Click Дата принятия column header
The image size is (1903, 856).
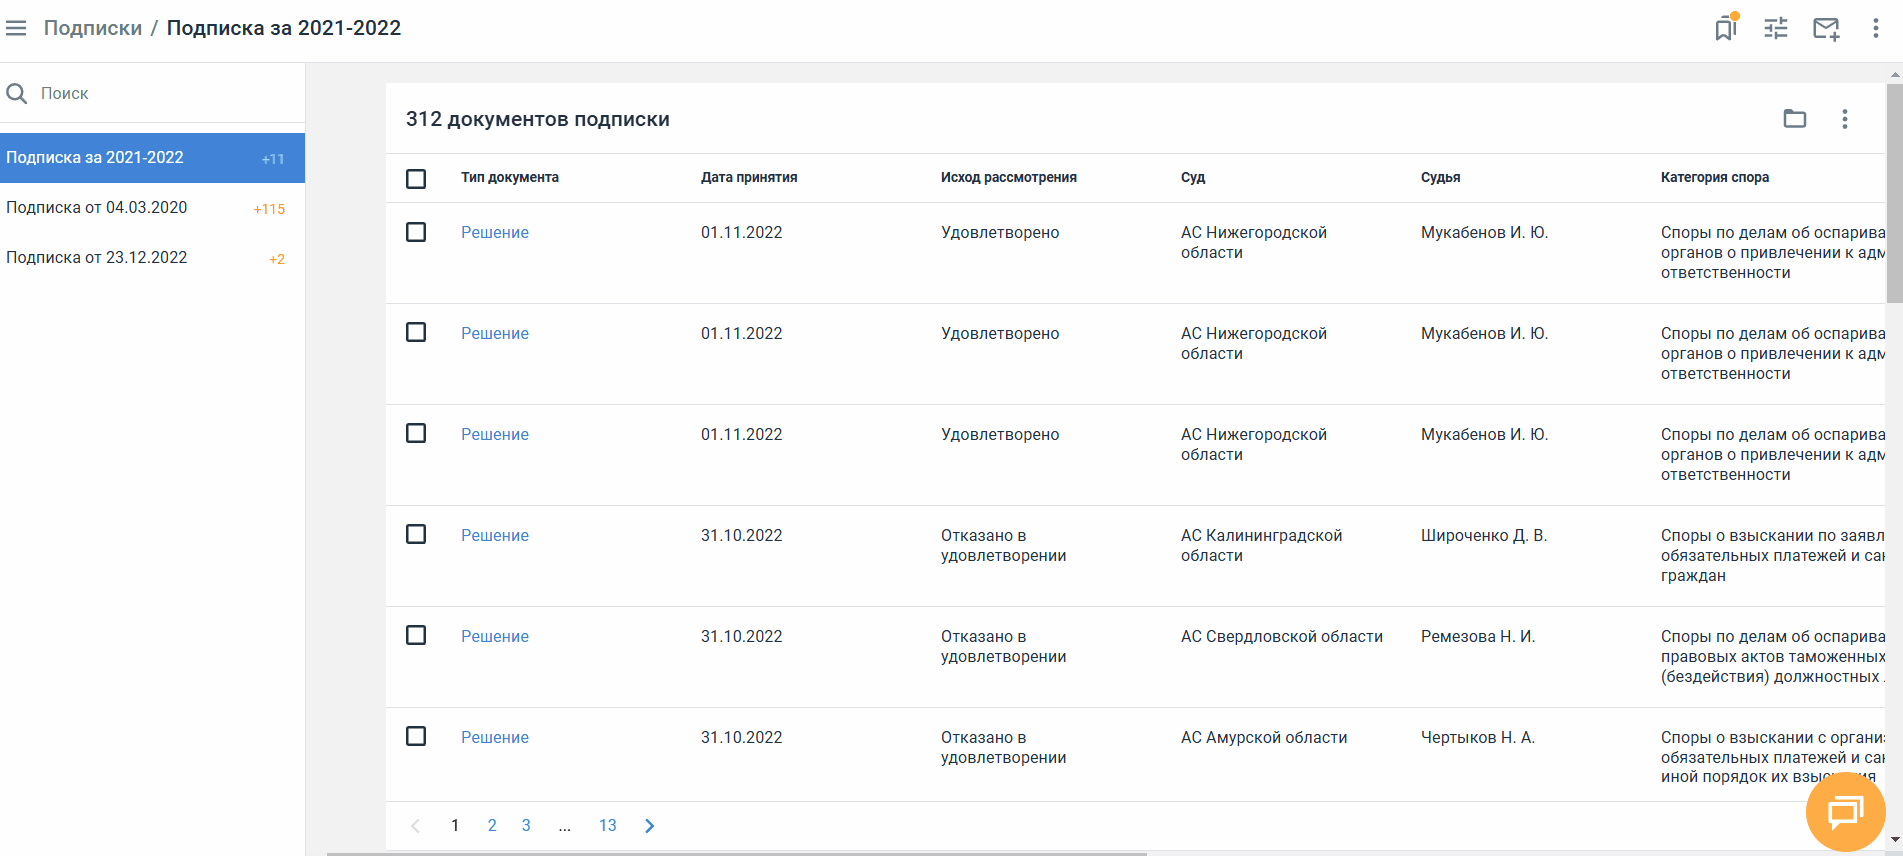click(x=749, y=177)
